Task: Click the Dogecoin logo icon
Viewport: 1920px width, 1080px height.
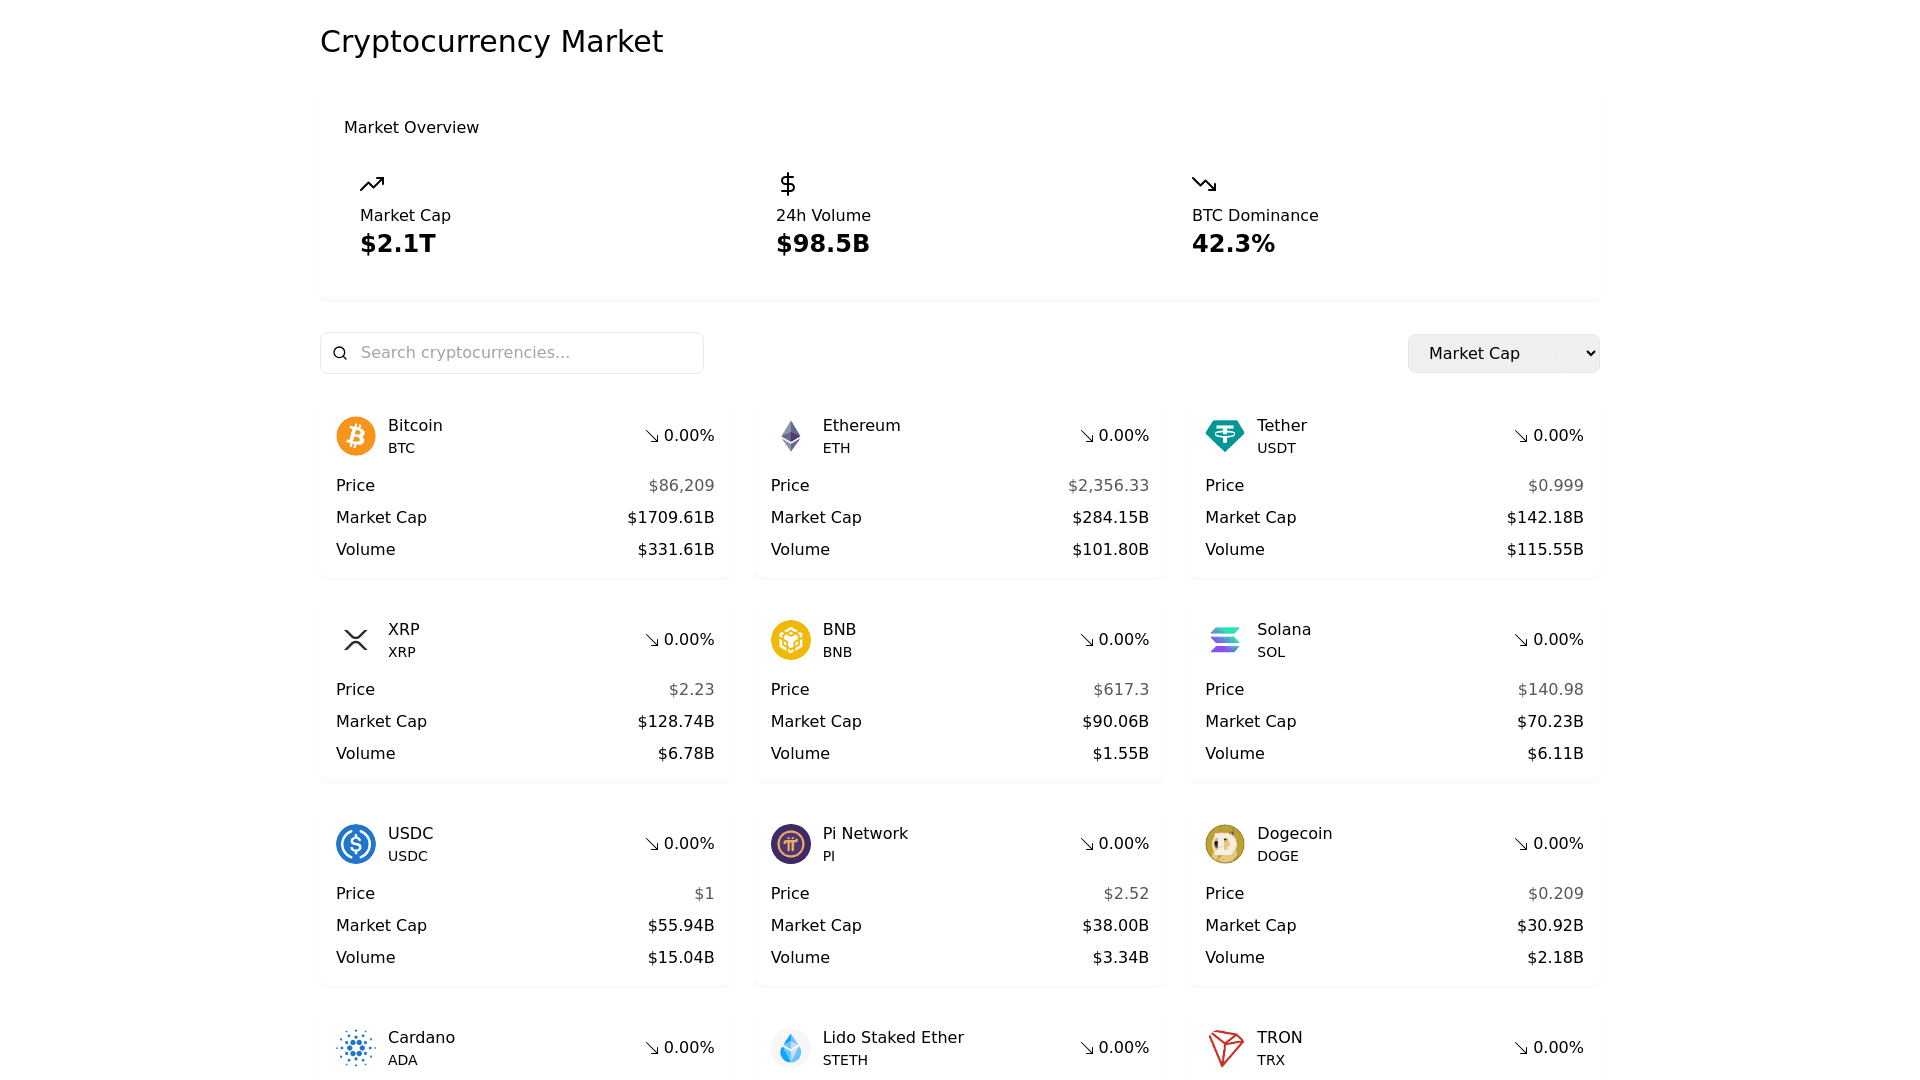Action: point(1224,844)
